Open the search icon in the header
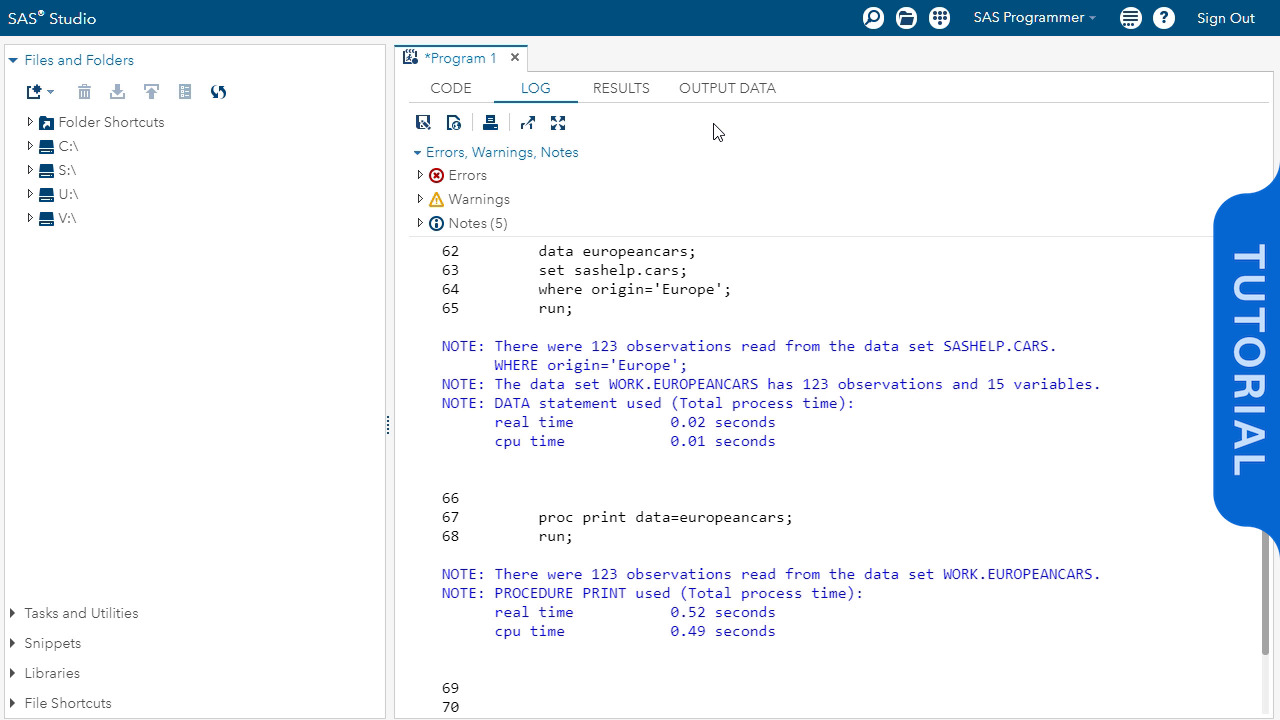The width and height of the screenshot is (1280, 720). (x=873, y=18)
